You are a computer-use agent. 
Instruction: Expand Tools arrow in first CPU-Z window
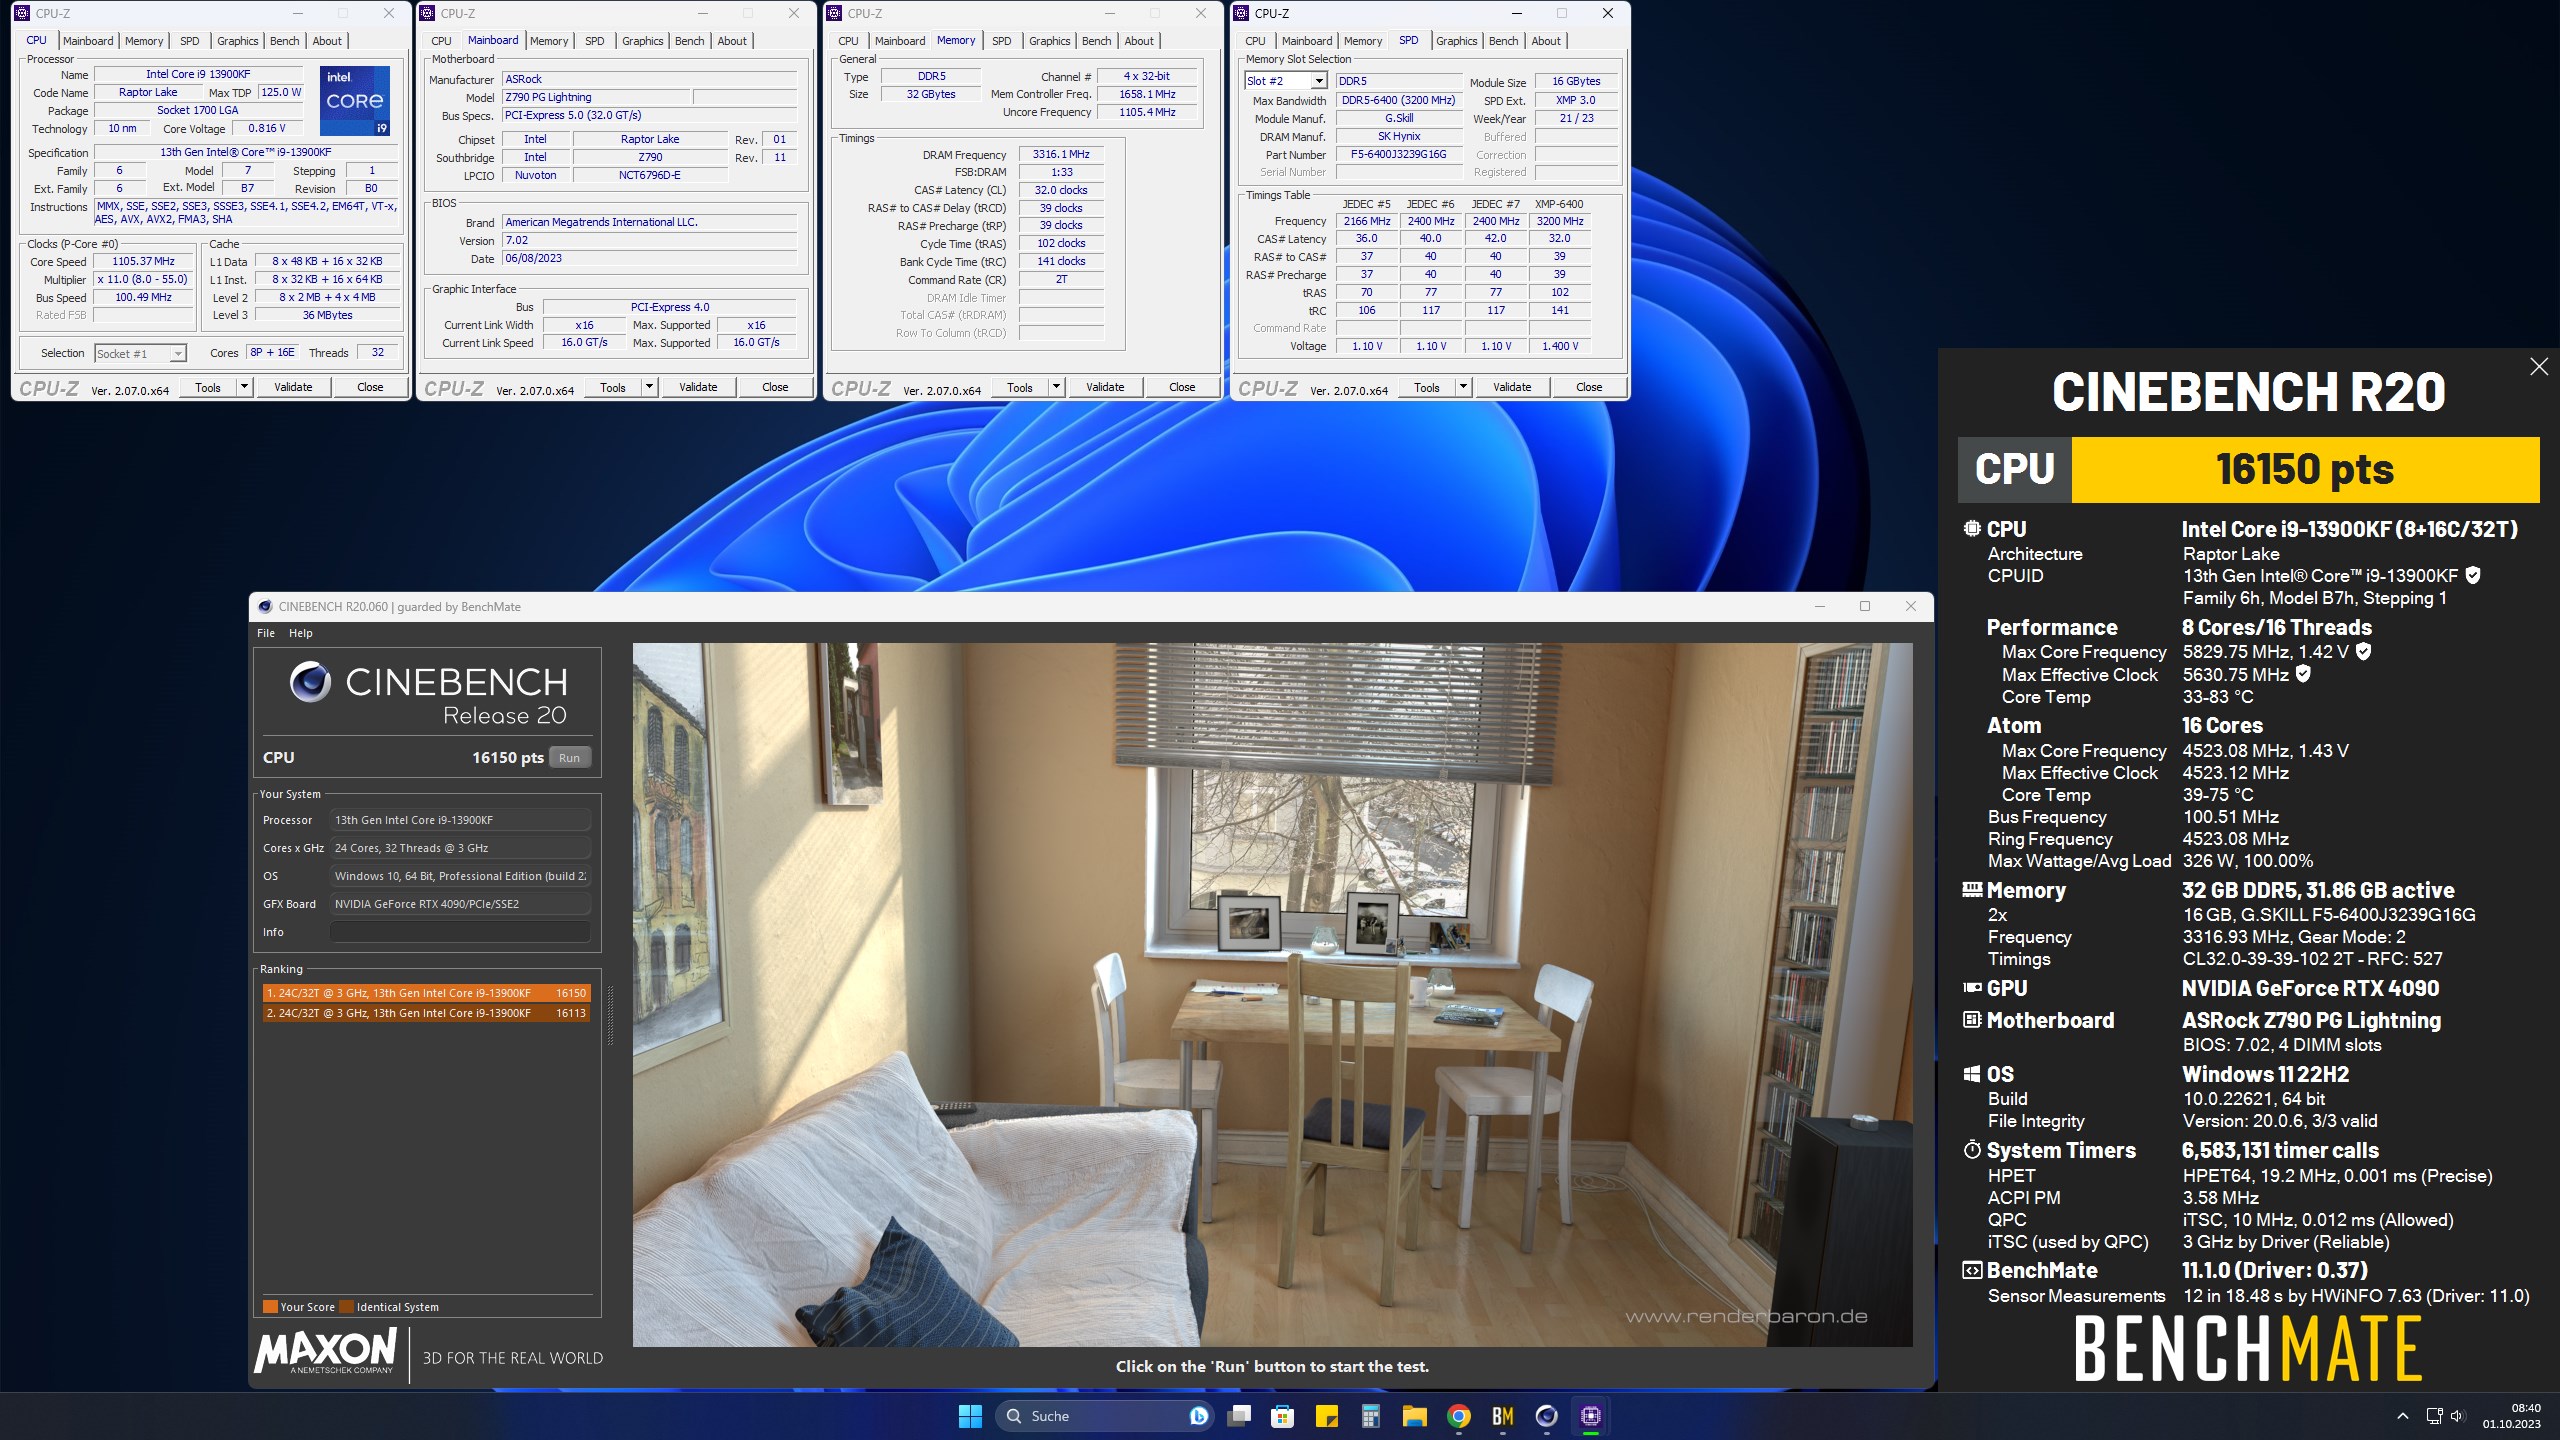pyautogui.click(x=243, y=387)
